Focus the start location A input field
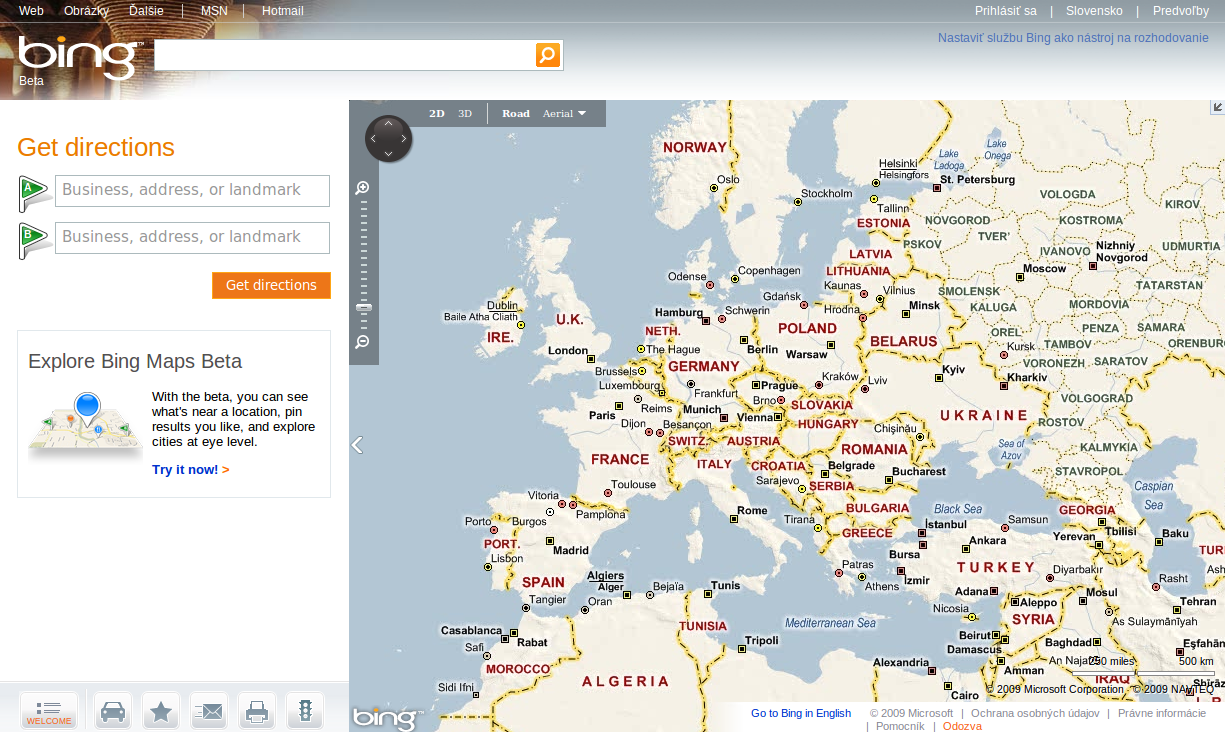Viewport: 1226px width, 732px height. point(192,190)
